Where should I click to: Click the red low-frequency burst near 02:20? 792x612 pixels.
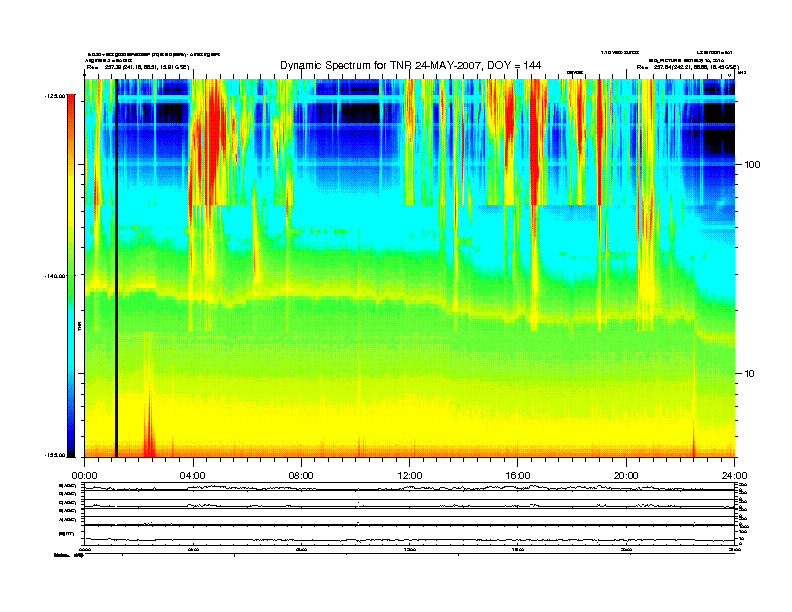coord(148,429)
